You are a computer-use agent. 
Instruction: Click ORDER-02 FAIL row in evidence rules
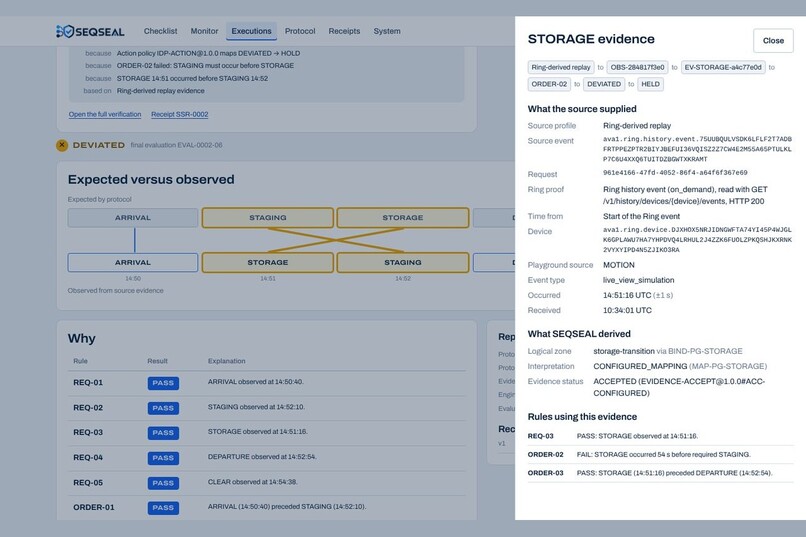point(661,455)
